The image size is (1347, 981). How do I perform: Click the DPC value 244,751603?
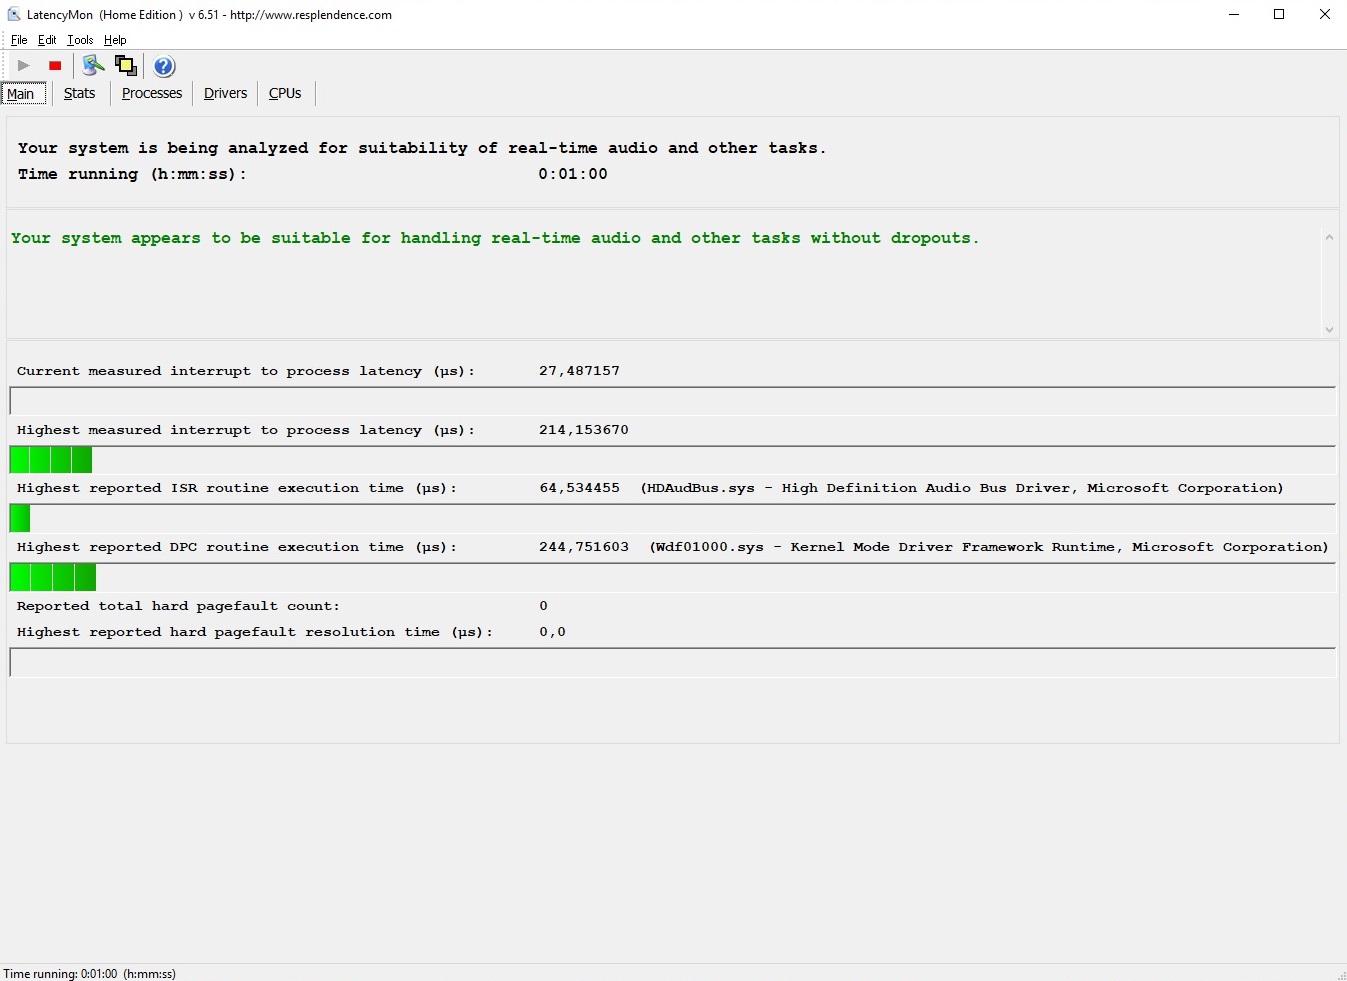click(584, 547)
